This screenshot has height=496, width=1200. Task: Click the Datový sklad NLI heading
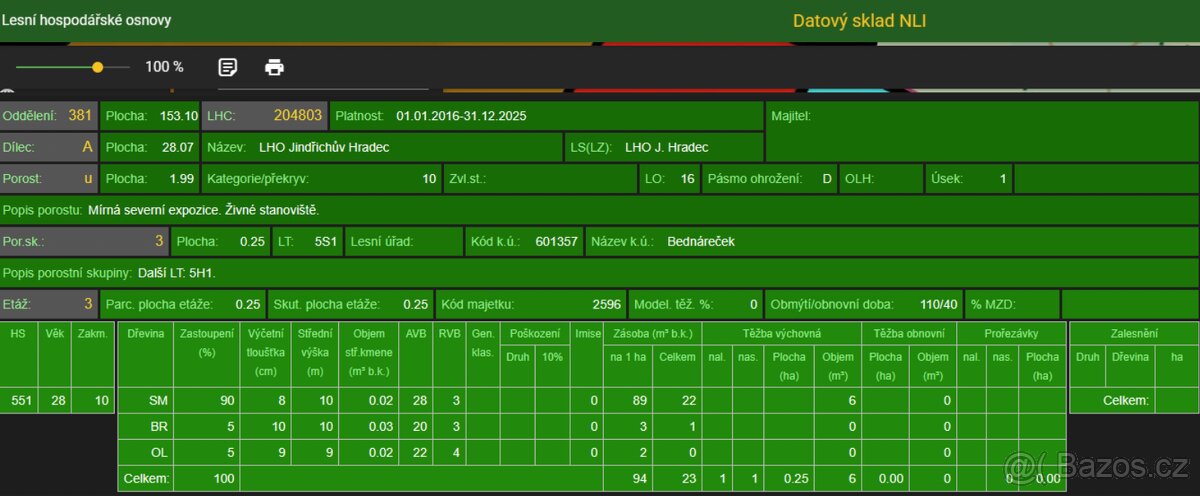pos(859,20)
